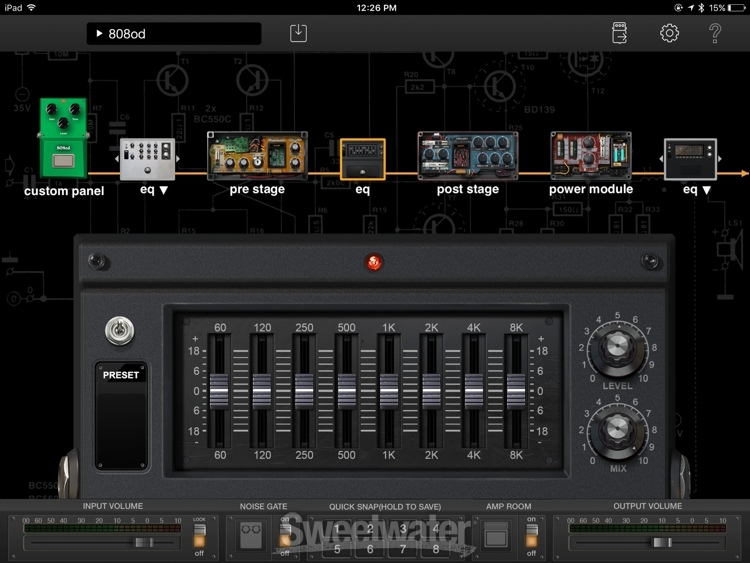Image resolution: width=750 pixels, height=563 pixels.
Task: Select Quick Snap slot 1
Action: pos(337,529)
